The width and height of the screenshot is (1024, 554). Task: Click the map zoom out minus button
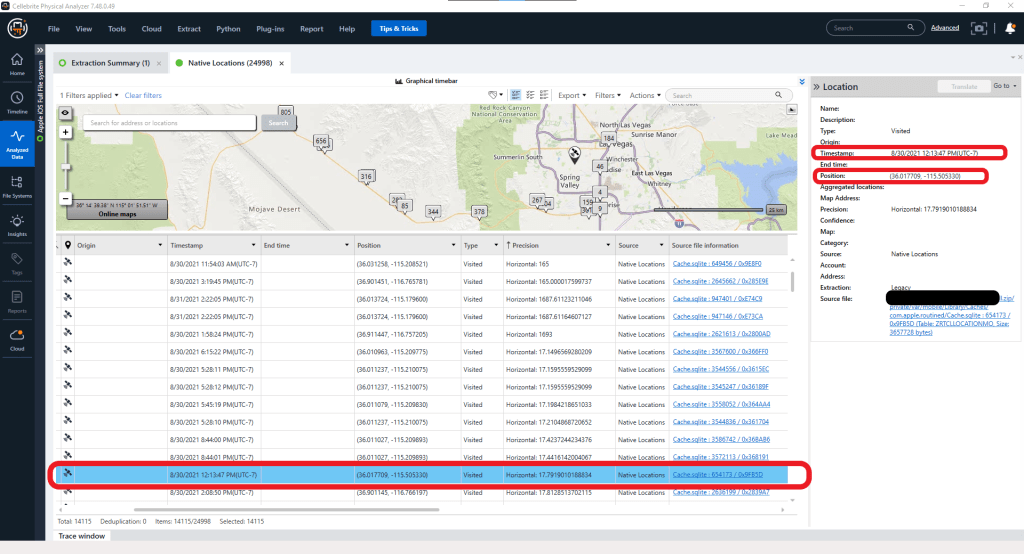coord(66,198)
